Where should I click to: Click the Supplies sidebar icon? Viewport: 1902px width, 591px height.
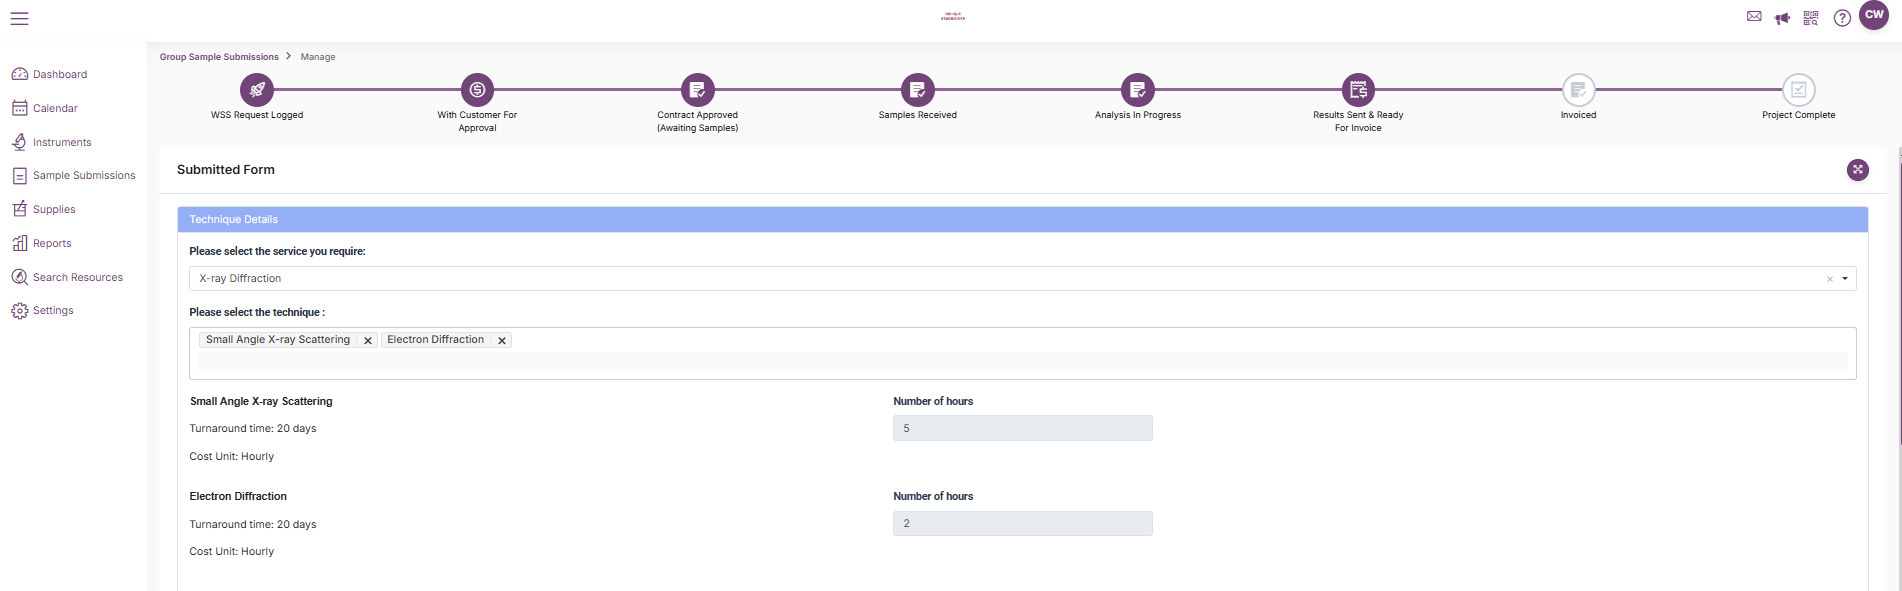19,209
